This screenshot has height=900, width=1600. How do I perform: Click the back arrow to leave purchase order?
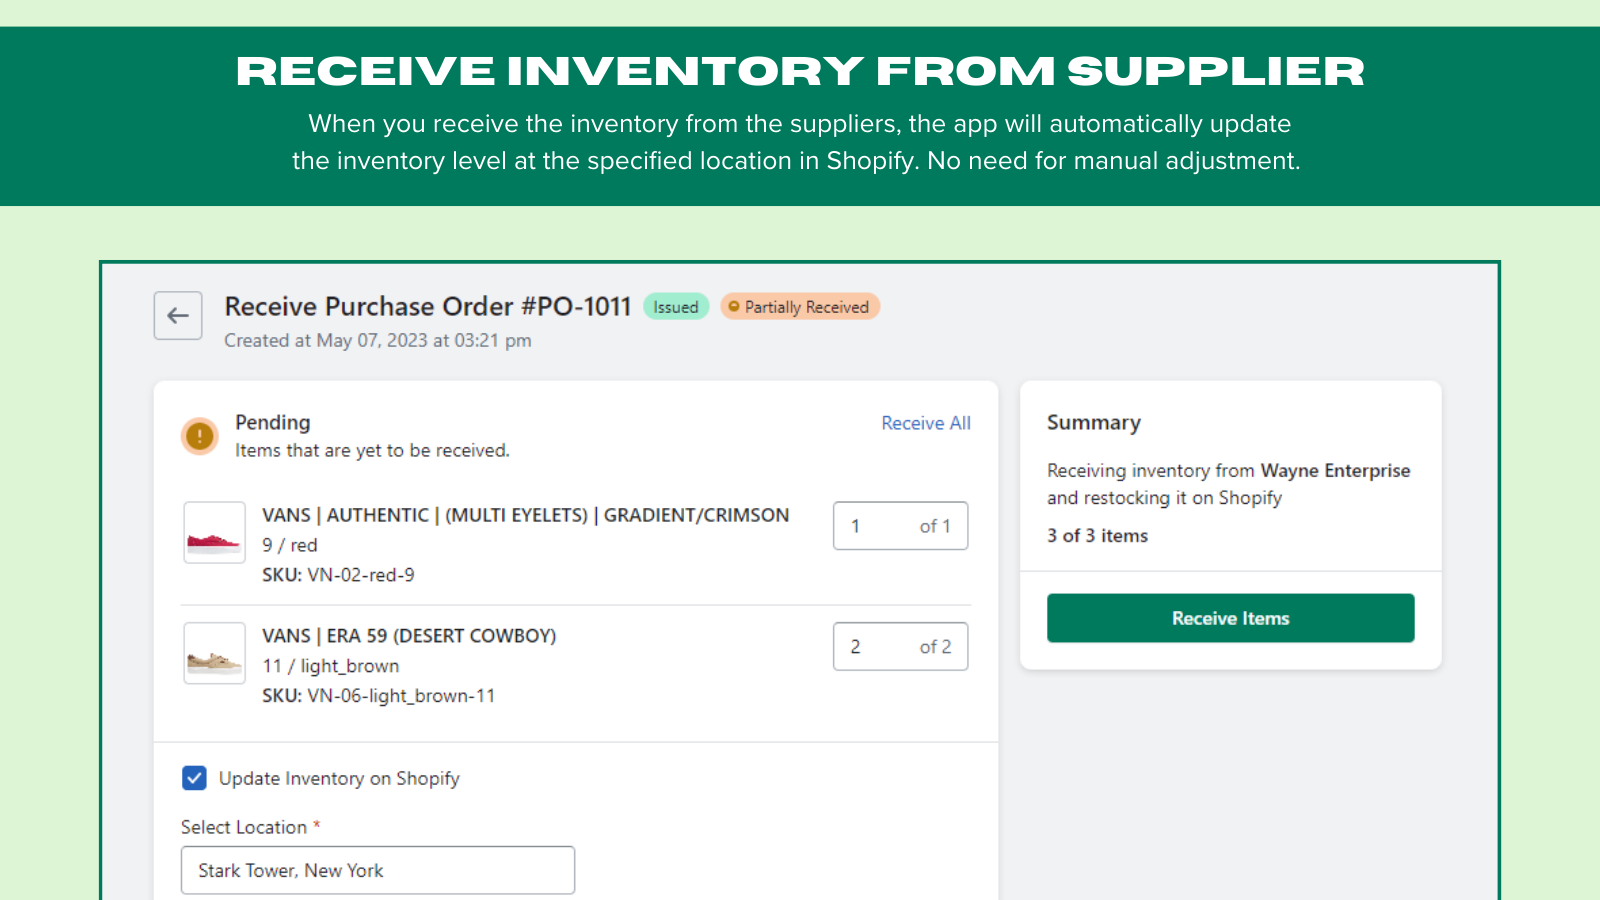coord(177,315)
